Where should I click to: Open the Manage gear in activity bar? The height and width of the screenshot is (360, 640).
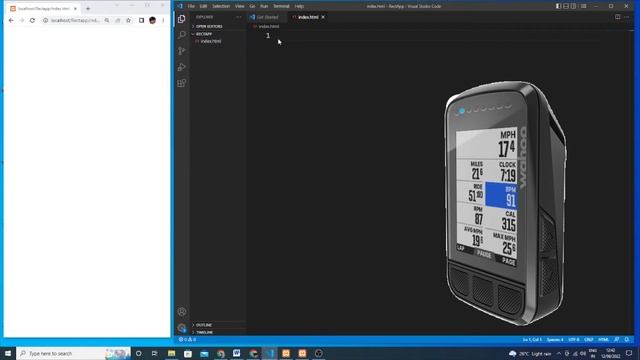(182, 328)
